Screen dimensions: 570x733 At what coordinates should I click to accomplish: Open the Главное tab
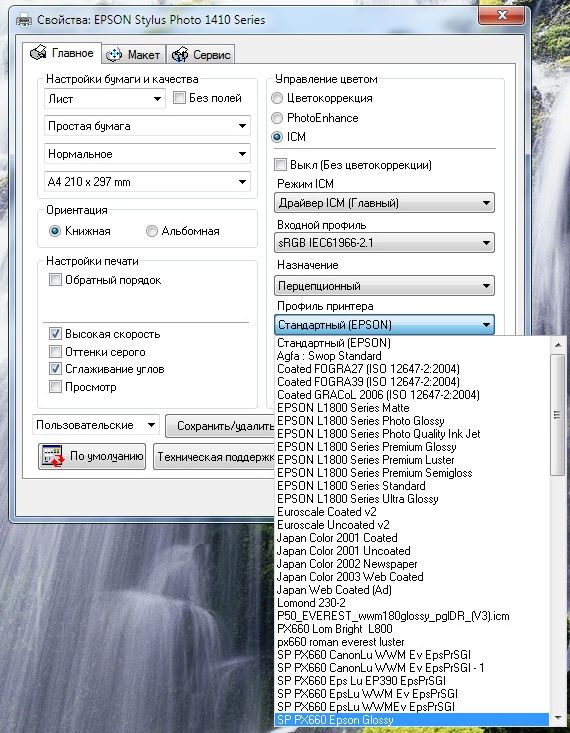tap(62, 53)
